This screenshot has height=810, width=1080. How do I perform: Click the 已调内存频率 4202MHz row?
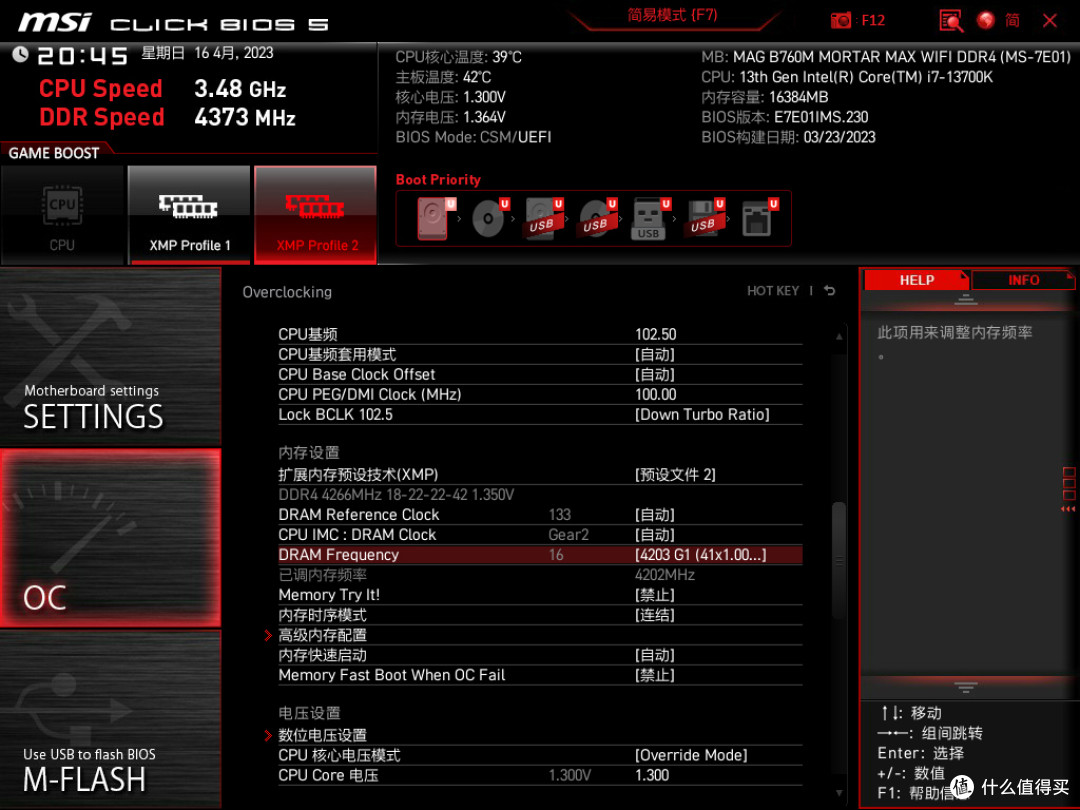(x=540, y=574)
